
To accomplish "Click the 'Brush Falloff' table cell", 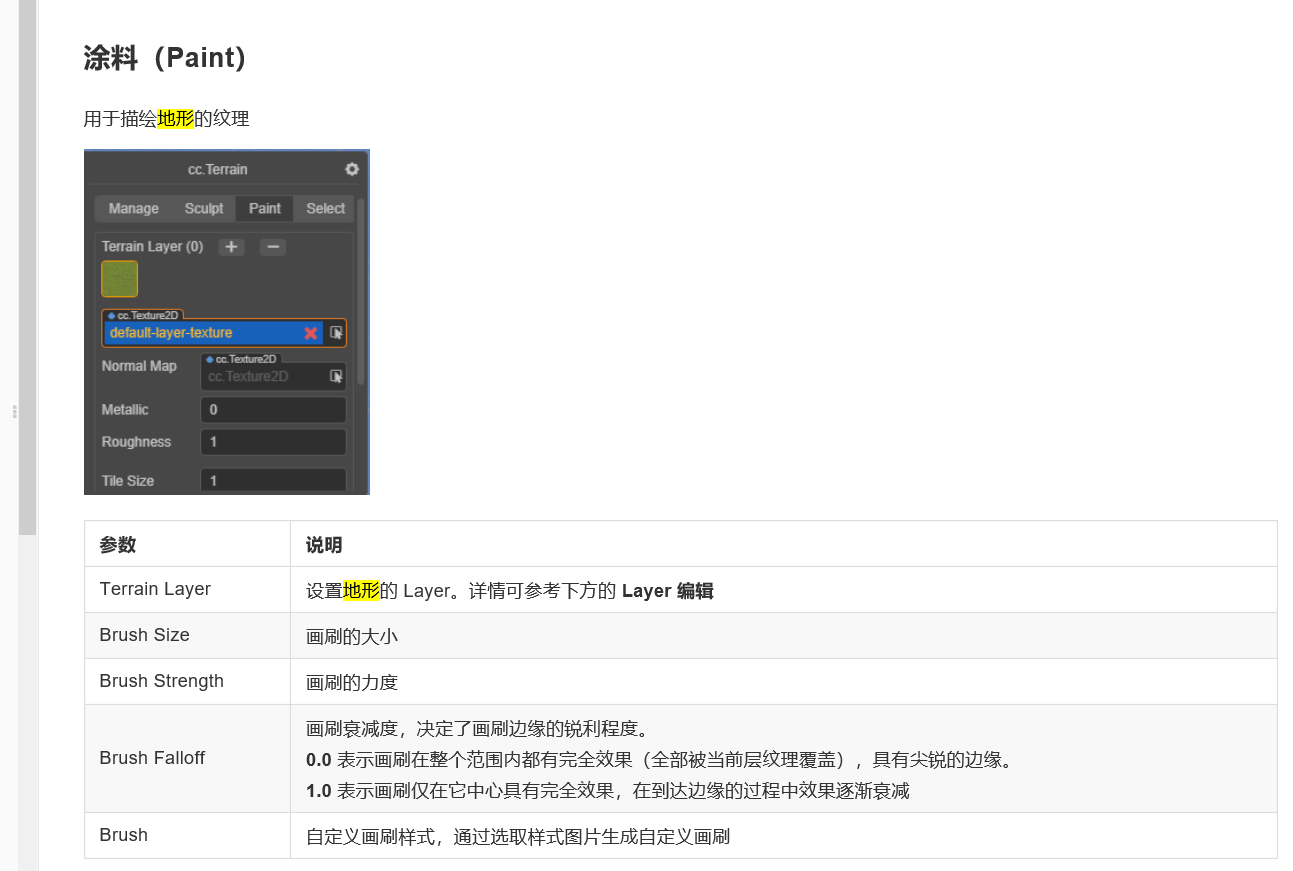I will [x=187, y=758].
